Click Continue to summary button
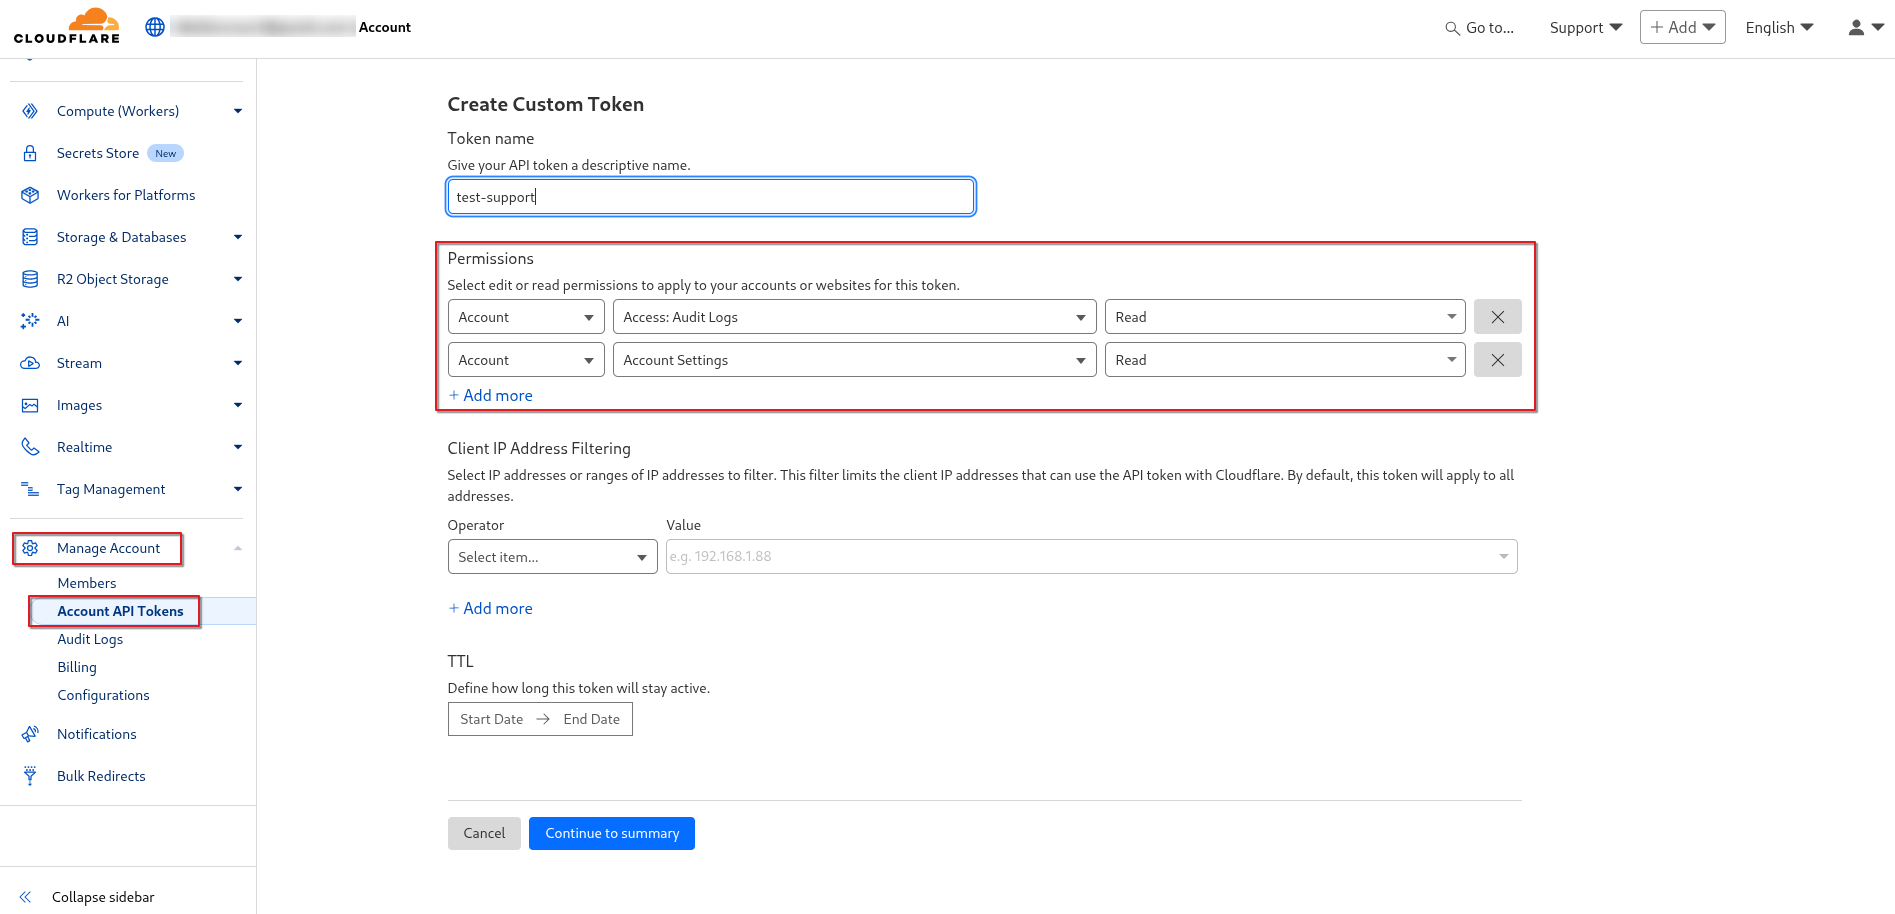This screenshot has height=914, width=1895. pyautogui.click(x=612, y=833)
